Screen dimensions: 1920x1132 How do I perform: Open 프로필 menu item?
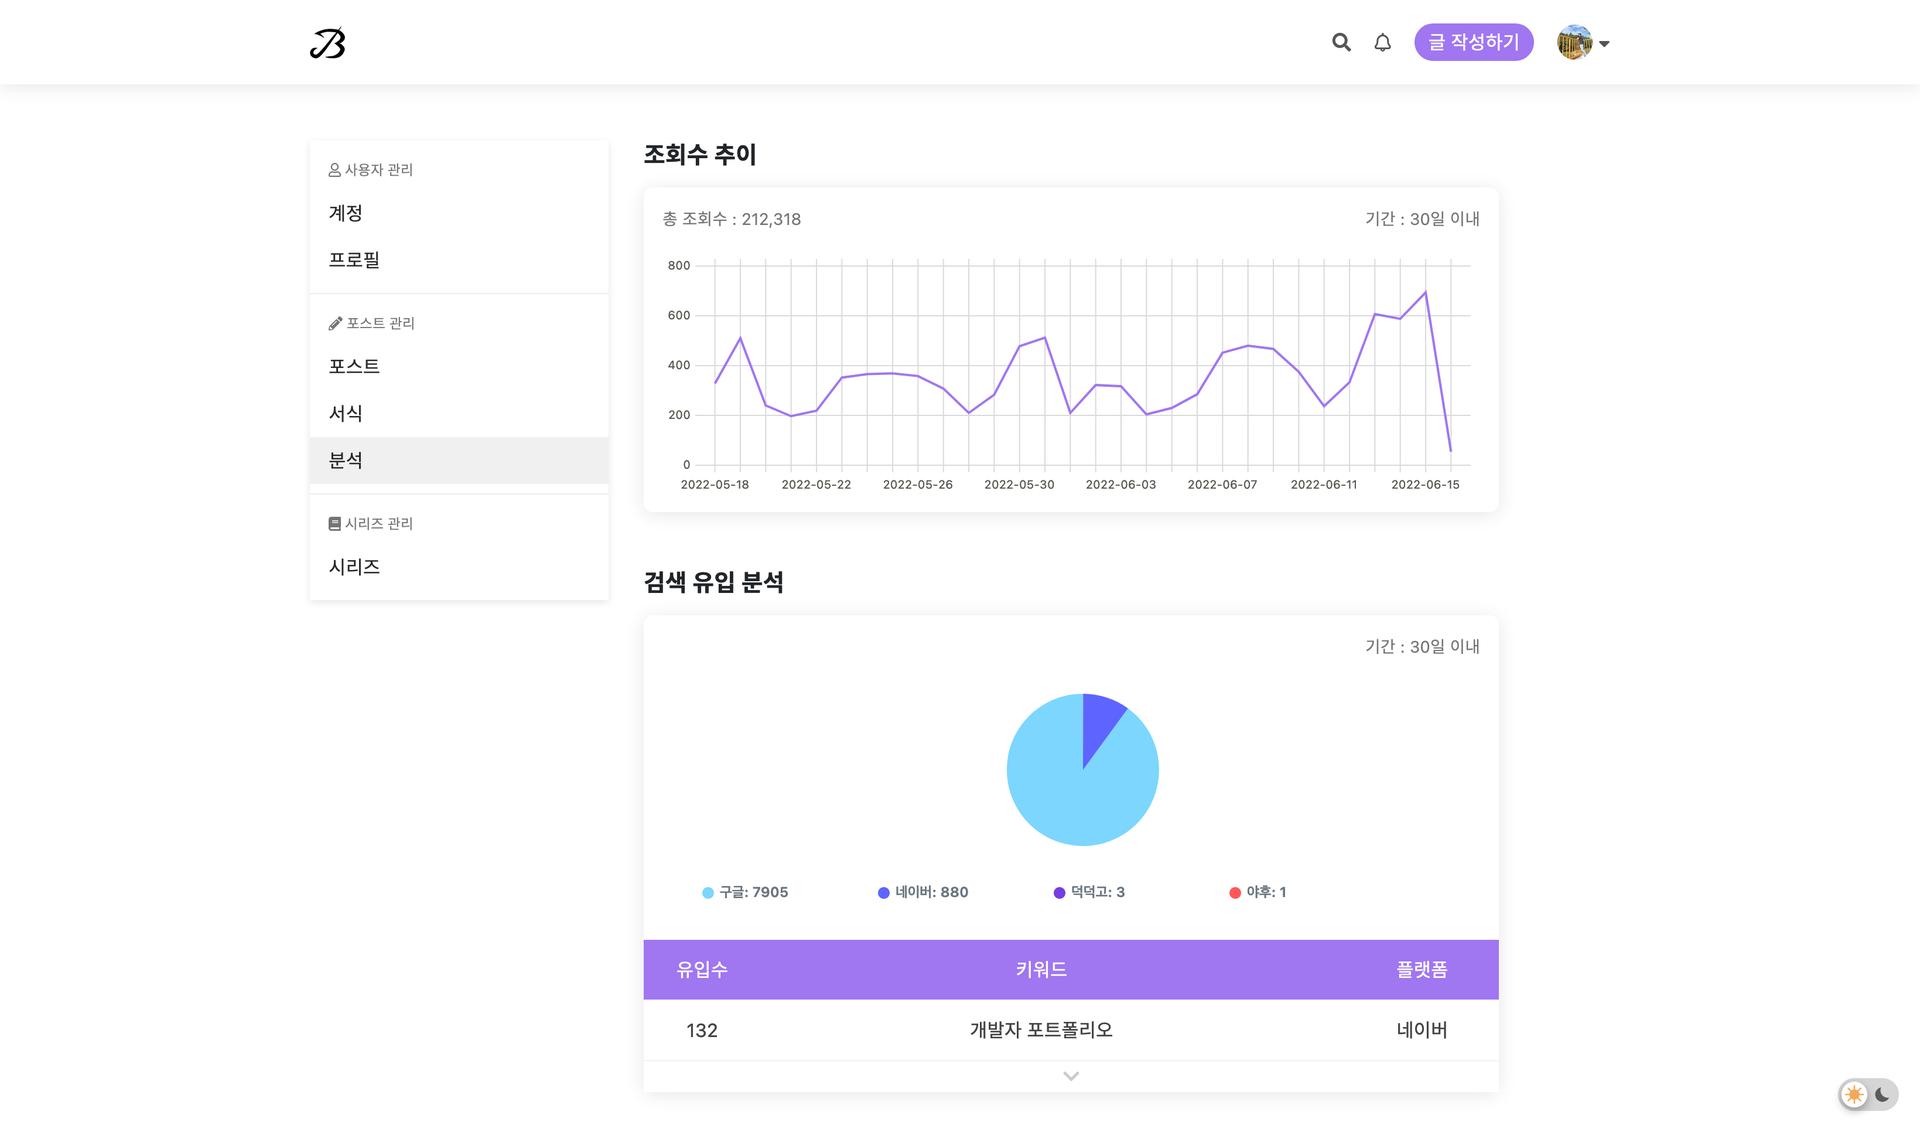coord(354,260)
